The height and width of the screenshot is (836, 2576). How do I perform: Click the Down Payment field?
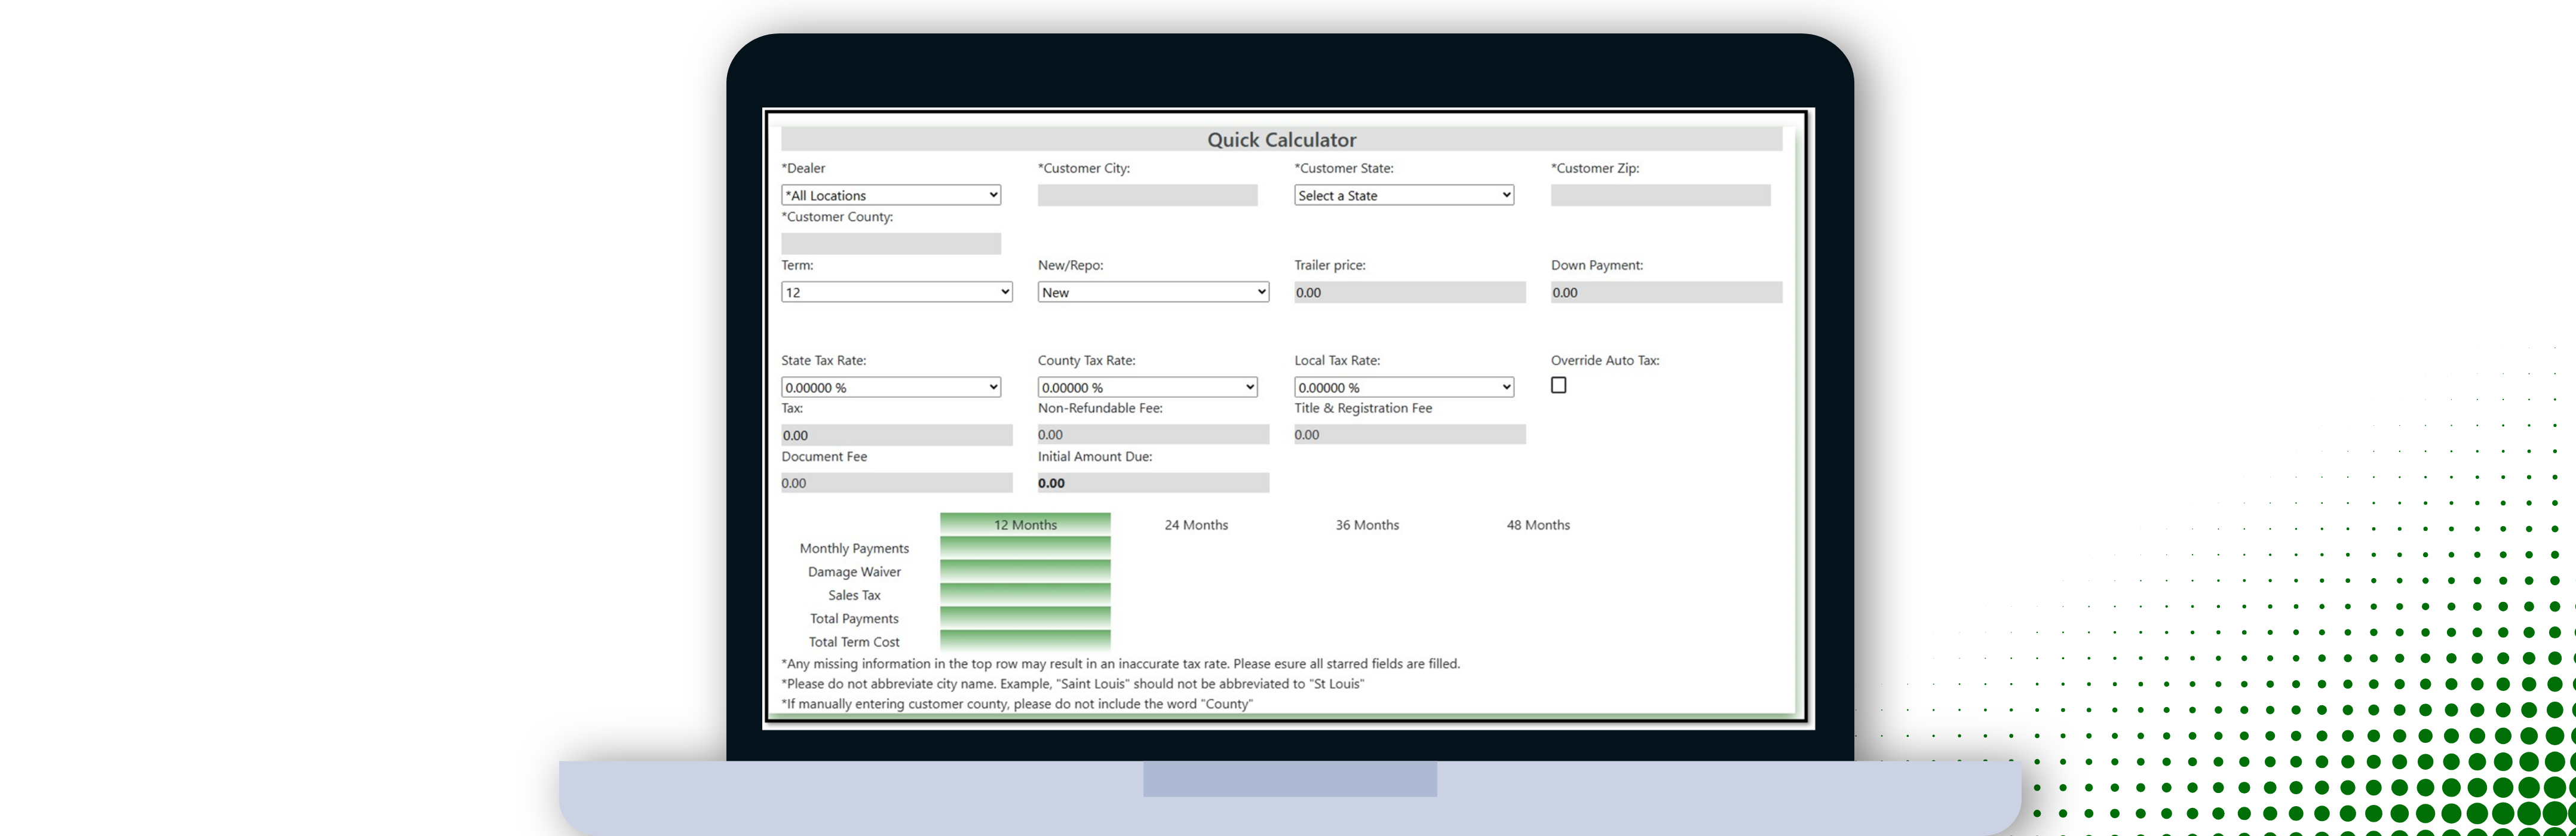pos(1666,292)
